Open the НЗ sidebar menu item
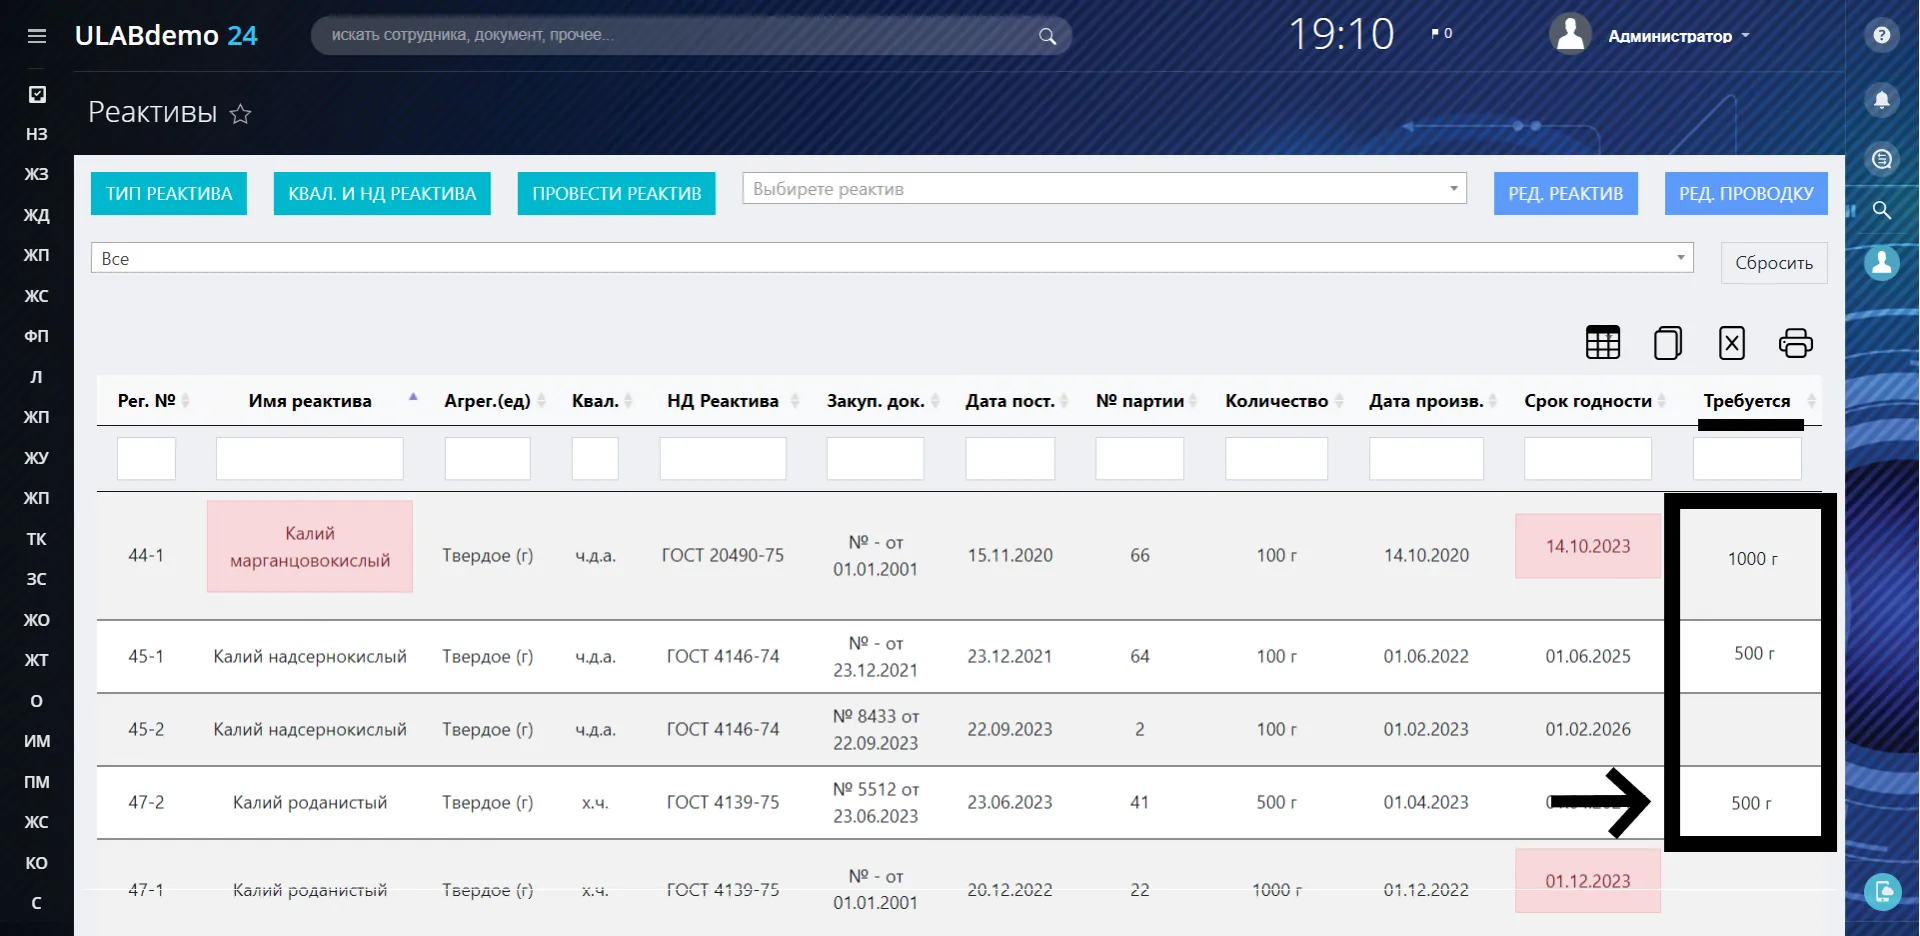Image resolution: width=1920 pixels, height=936 pixels. [x=37, y=134]
